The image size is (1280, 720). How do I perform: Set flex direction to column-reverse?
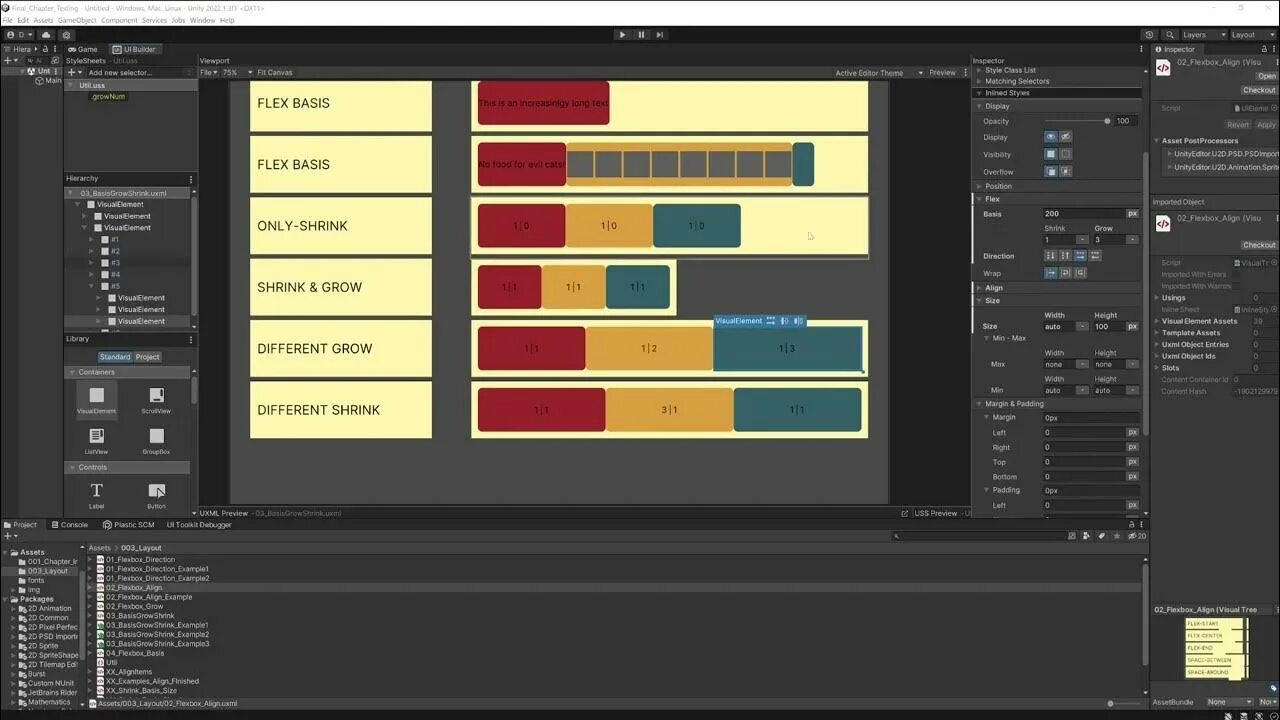click(x=1065, y=256)
